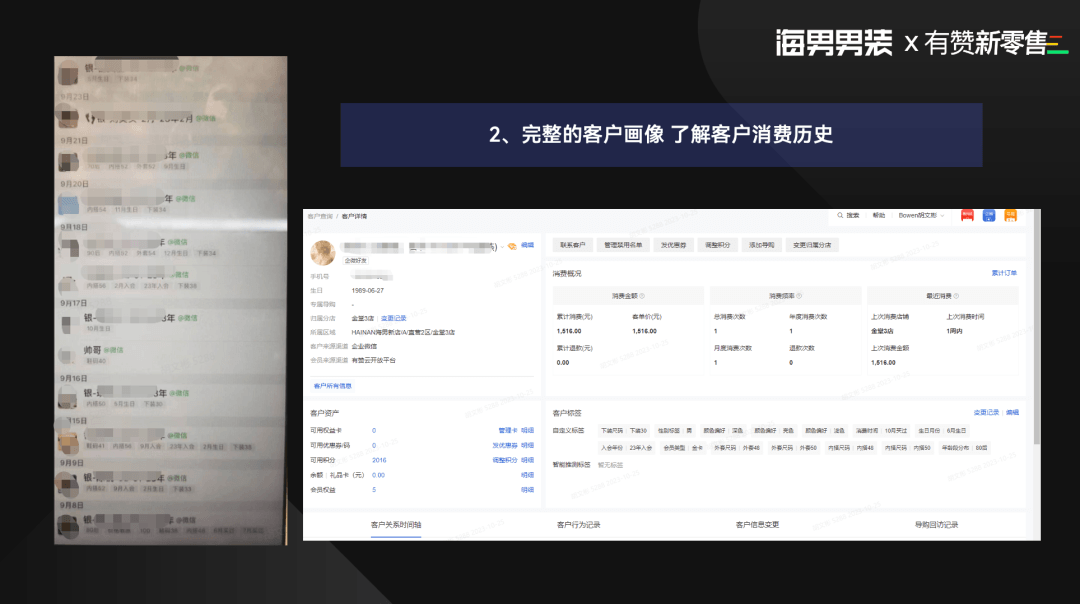Screen dimensions: 1080x604
Task: Click the 入会年份 23年入会 tag
Action: [x=626, y=448]
